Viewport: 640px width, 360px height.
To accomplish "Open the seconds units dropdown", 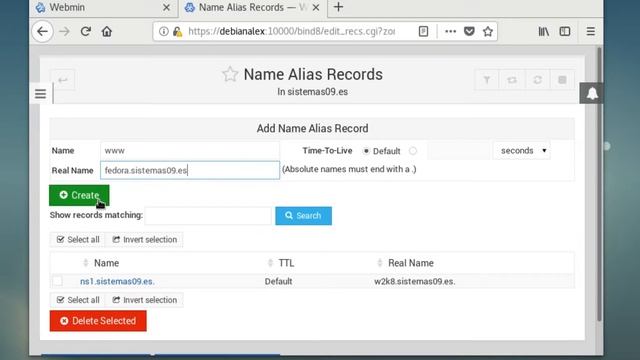I will (x=522, y=151).
